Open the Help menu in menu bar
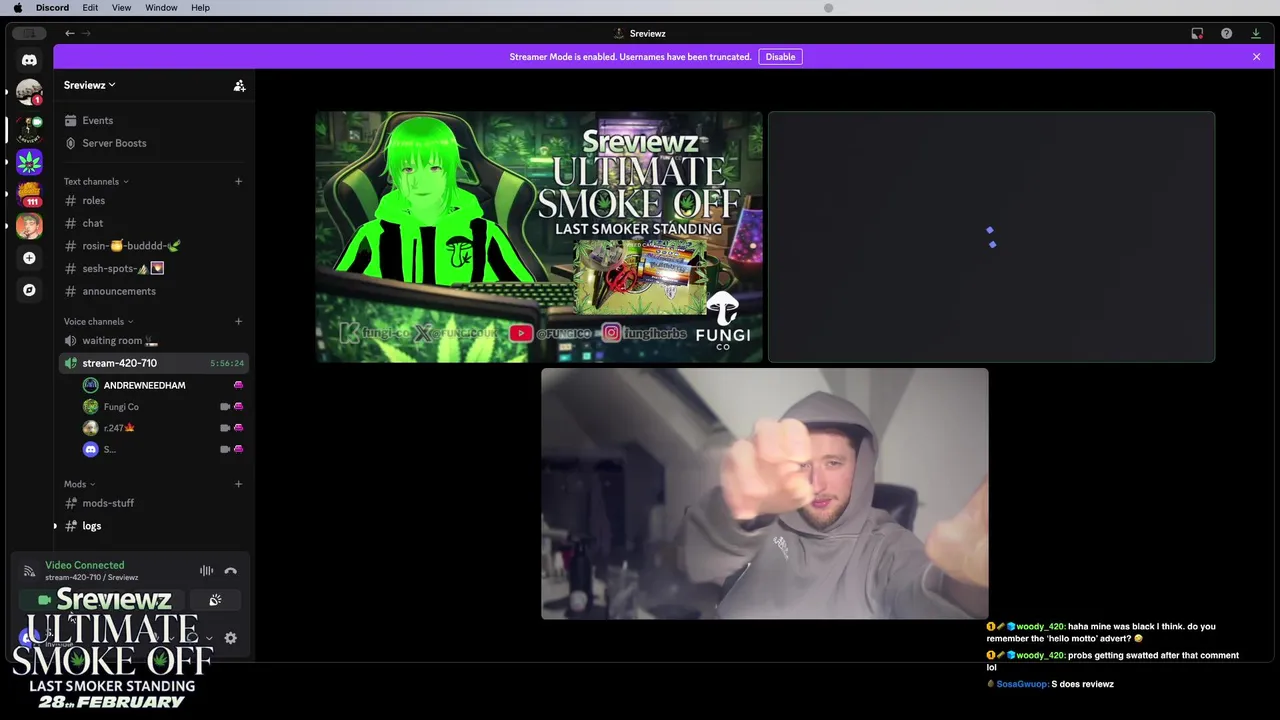1280x720 pixels. click(200, 8)
